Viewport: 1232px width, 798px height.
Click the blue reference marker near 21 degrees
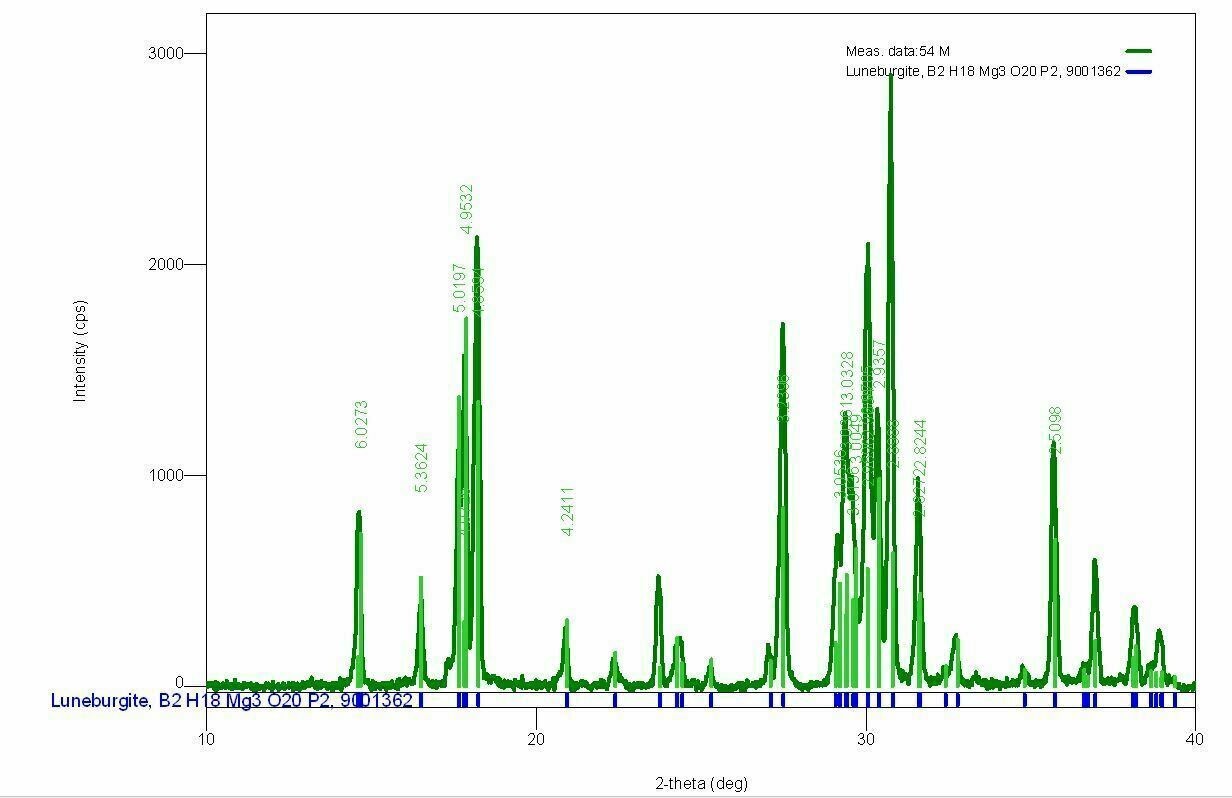(x=567, y=700)
